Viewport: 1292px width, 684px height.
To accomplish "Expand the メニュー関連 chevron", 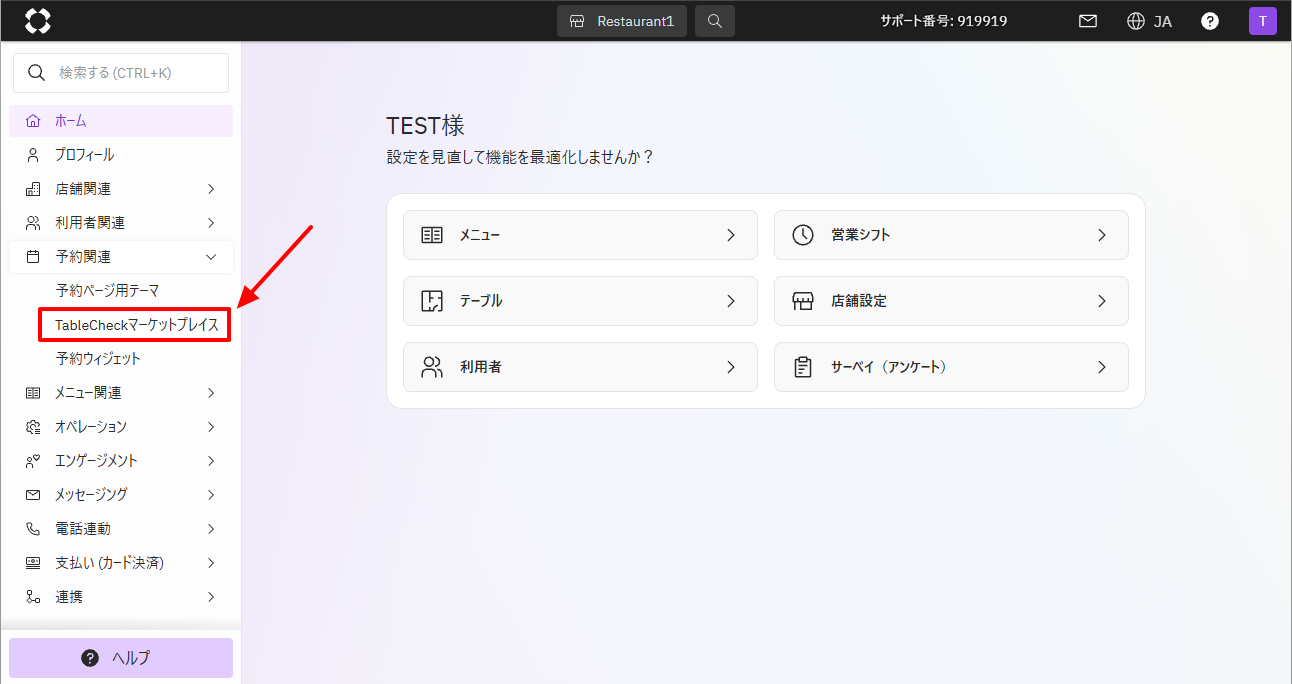I will pyautogui.click(x=211, y=393).
